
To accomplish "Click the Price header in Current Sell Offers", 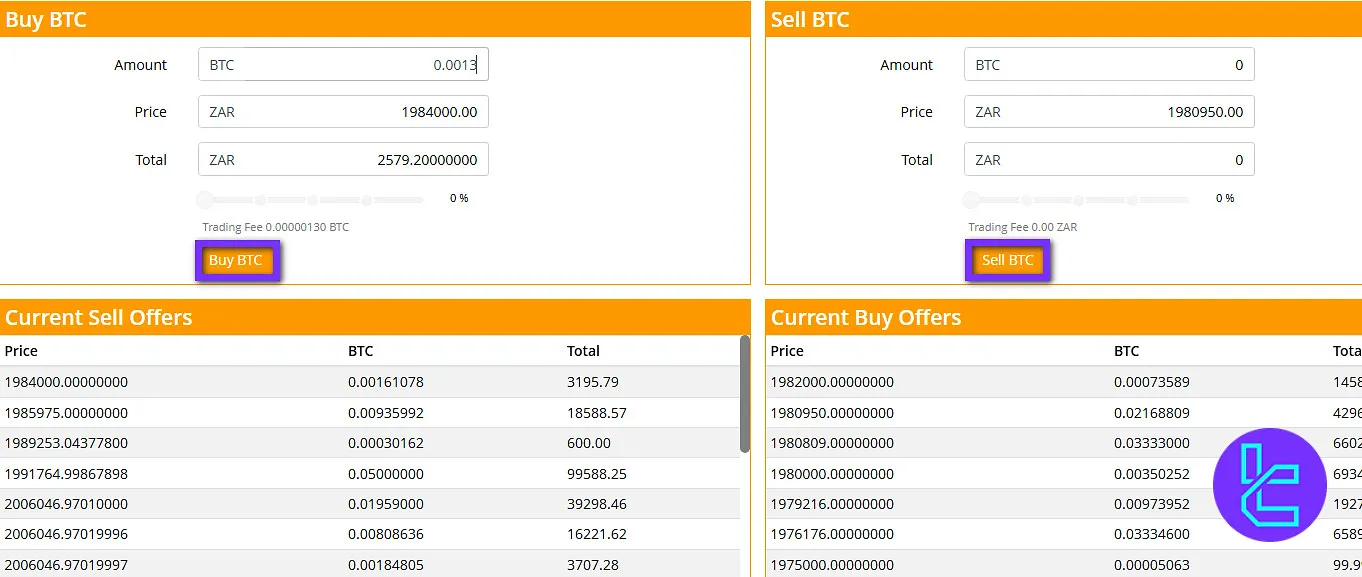I will pyautogui.click(x=21, y=351).
